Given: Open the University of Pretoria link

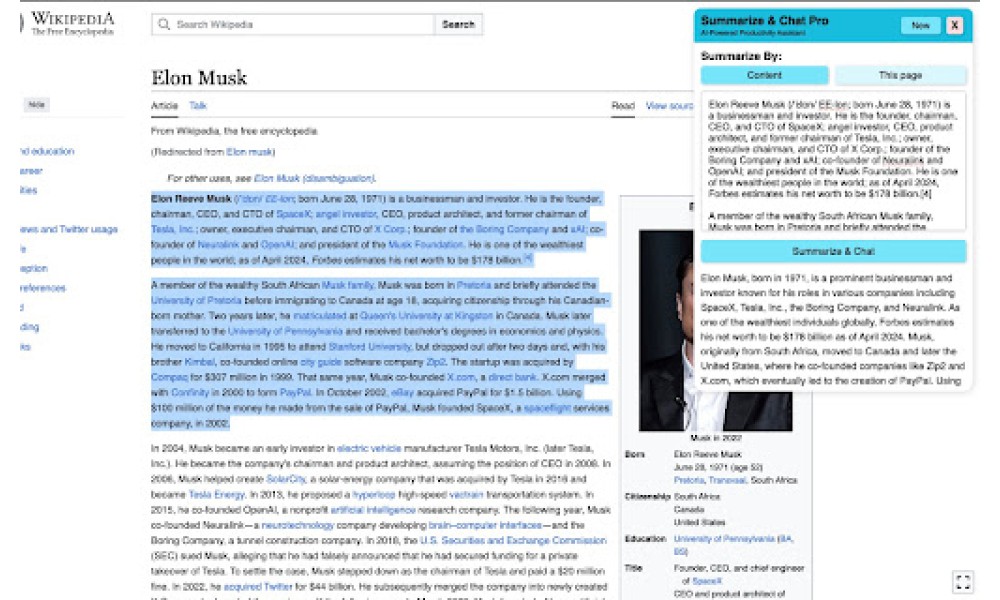Looking at the screenshot, I should (x=196, y=301).
